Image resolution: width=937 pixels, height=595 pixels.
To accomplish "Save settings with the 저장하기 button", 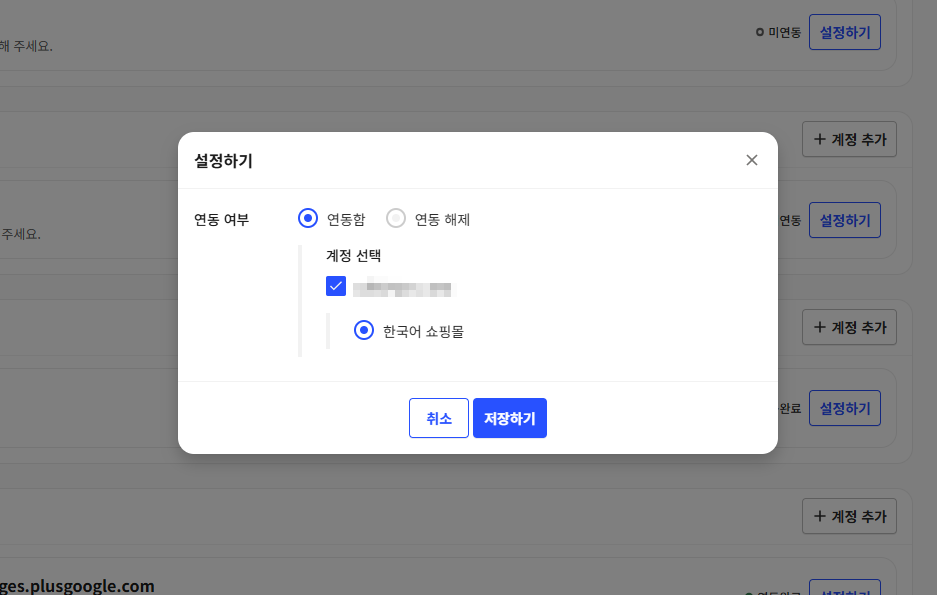I will pyautogui.click(x=510, y=418).
